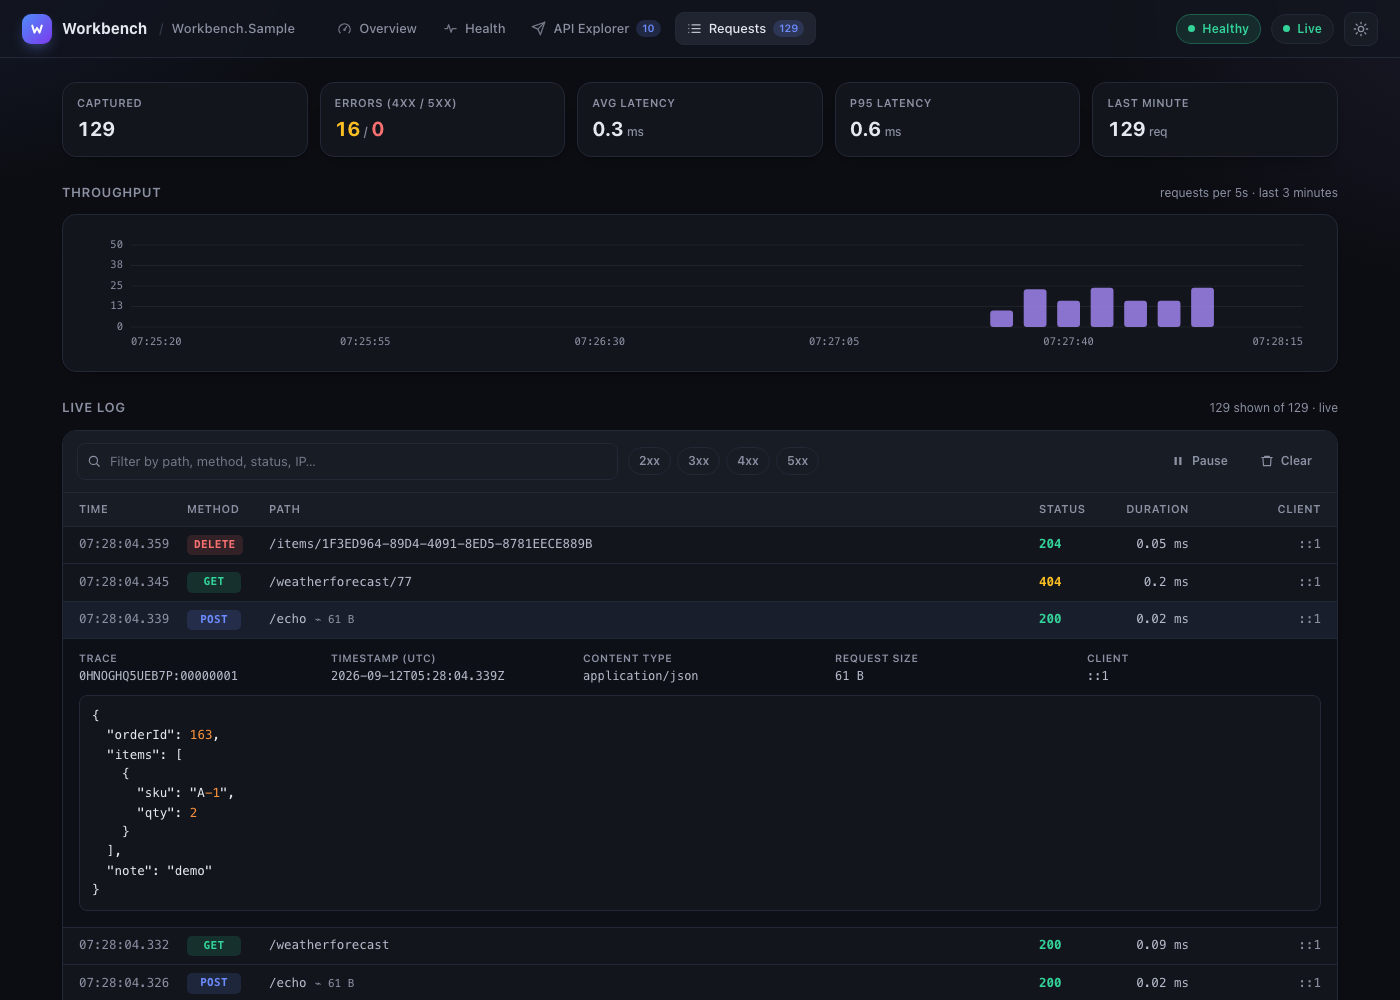Switch to the Health tab
The height and width of the screenshot is (1000, 1400).
(475, 29)
